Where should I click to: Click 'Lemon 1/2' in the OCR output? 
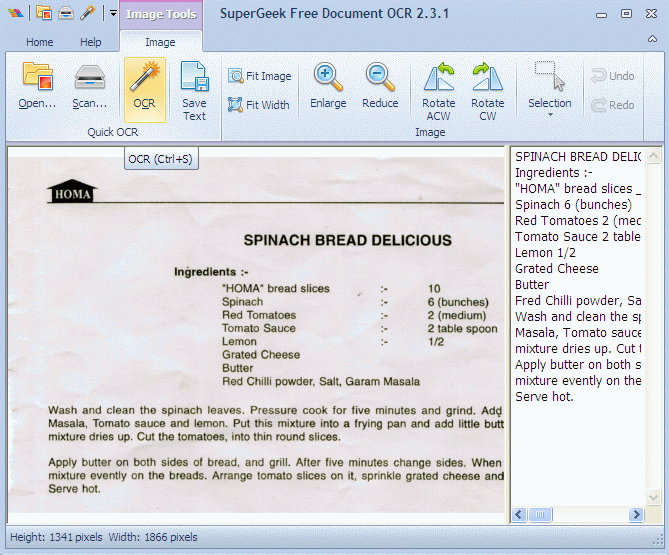point(545,253)
